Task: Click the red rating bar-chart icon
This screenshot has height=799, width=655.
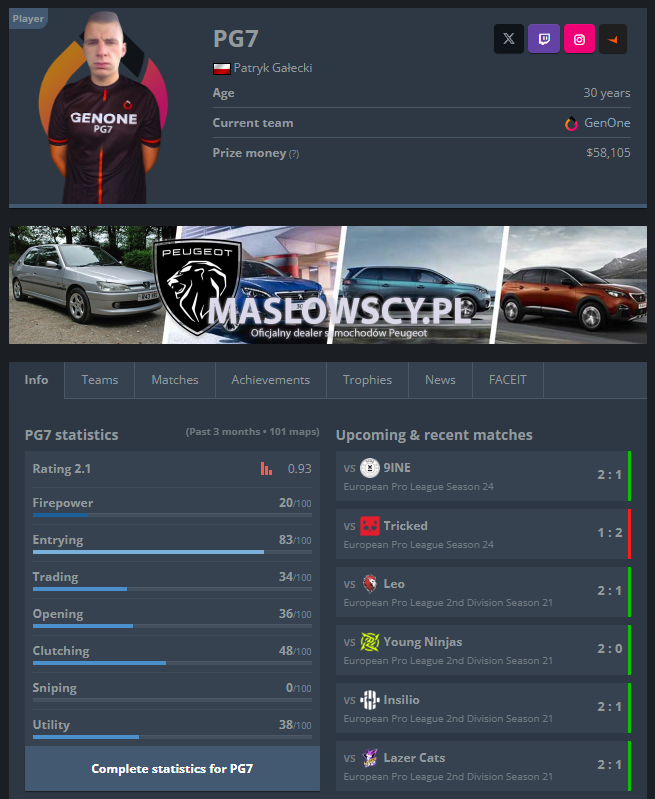Action: coord(266,468)
